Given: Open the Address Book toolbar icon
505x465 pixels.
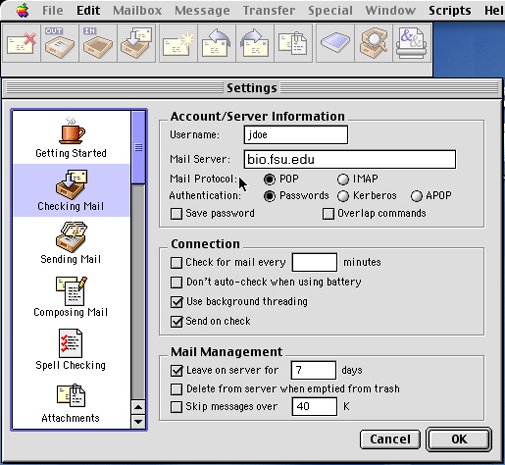Looking at the screenshot, I should click(x=335, y=43).
